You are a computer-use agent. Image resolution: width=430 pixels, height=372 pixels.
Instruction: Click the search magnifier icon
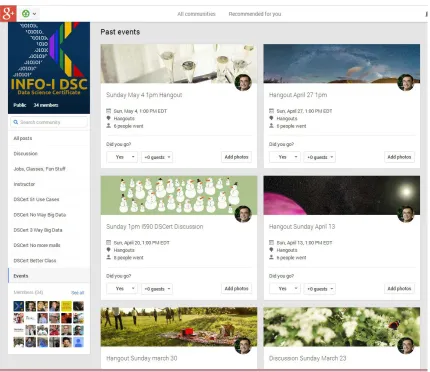point(15,122)
